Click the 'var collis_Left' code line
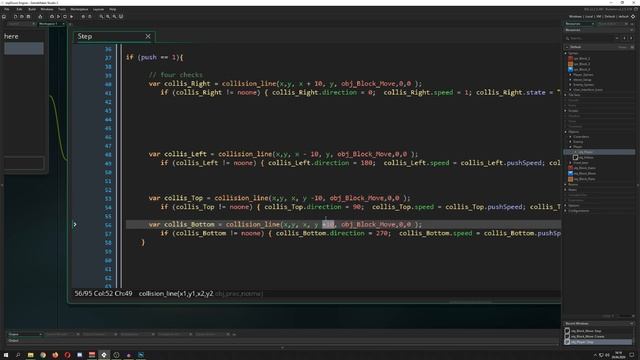The image size is (640, 360). (x=283, y=154)
